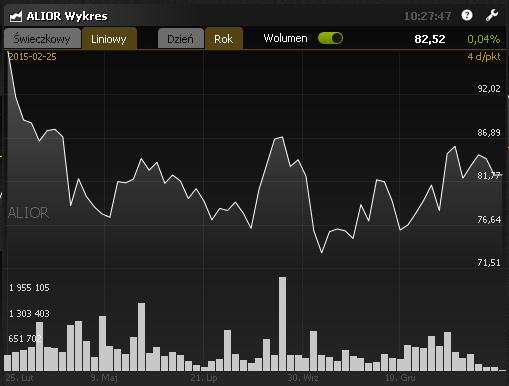Open the help question mark icon

coord(467,15)
